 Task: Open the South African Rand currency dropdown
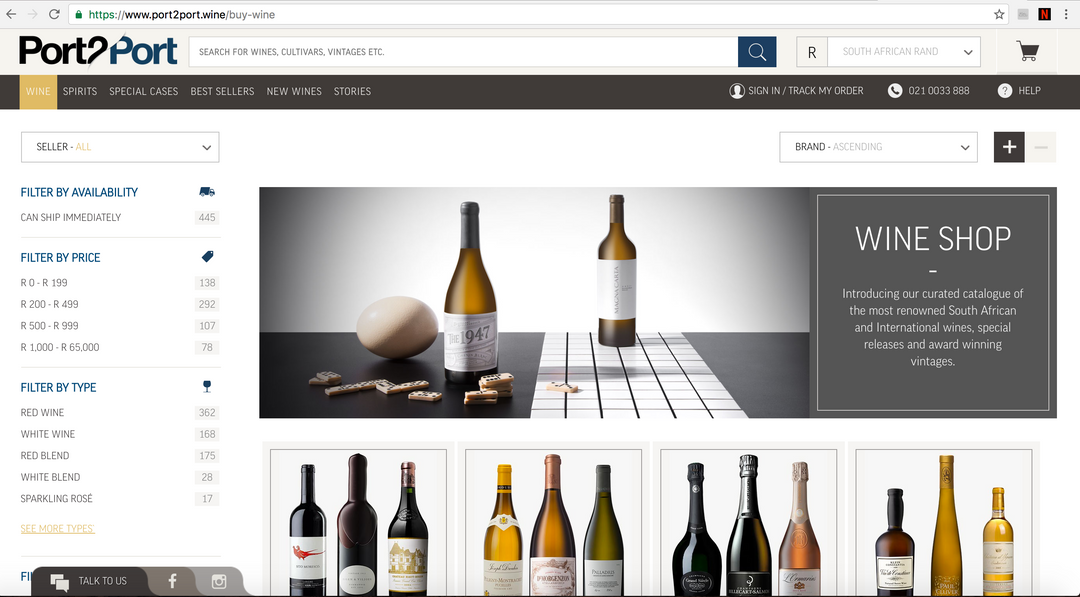point(906,52)
